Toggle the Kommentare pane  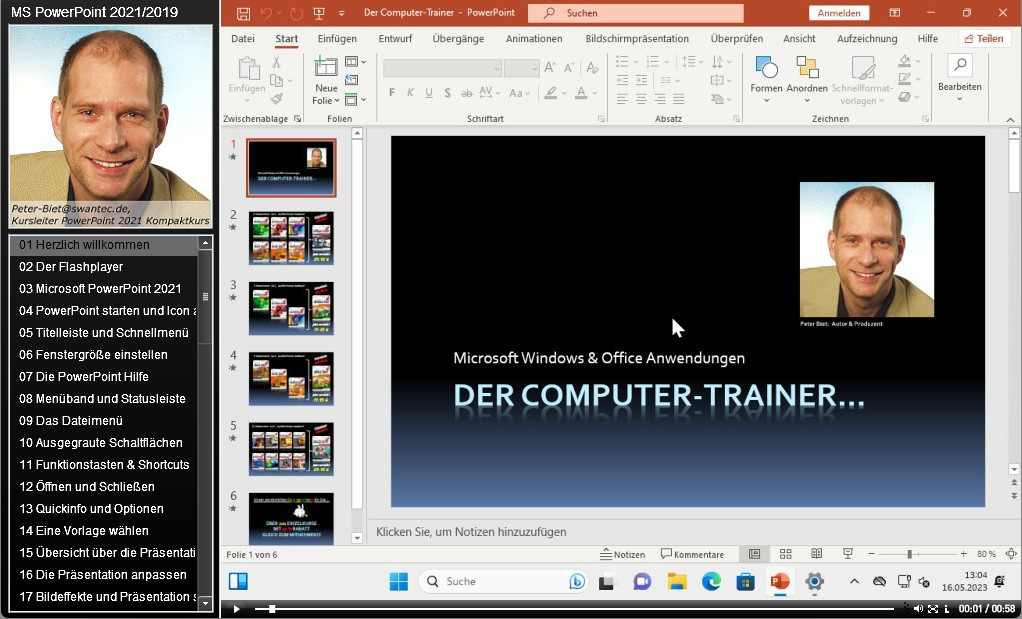(692, 554)
